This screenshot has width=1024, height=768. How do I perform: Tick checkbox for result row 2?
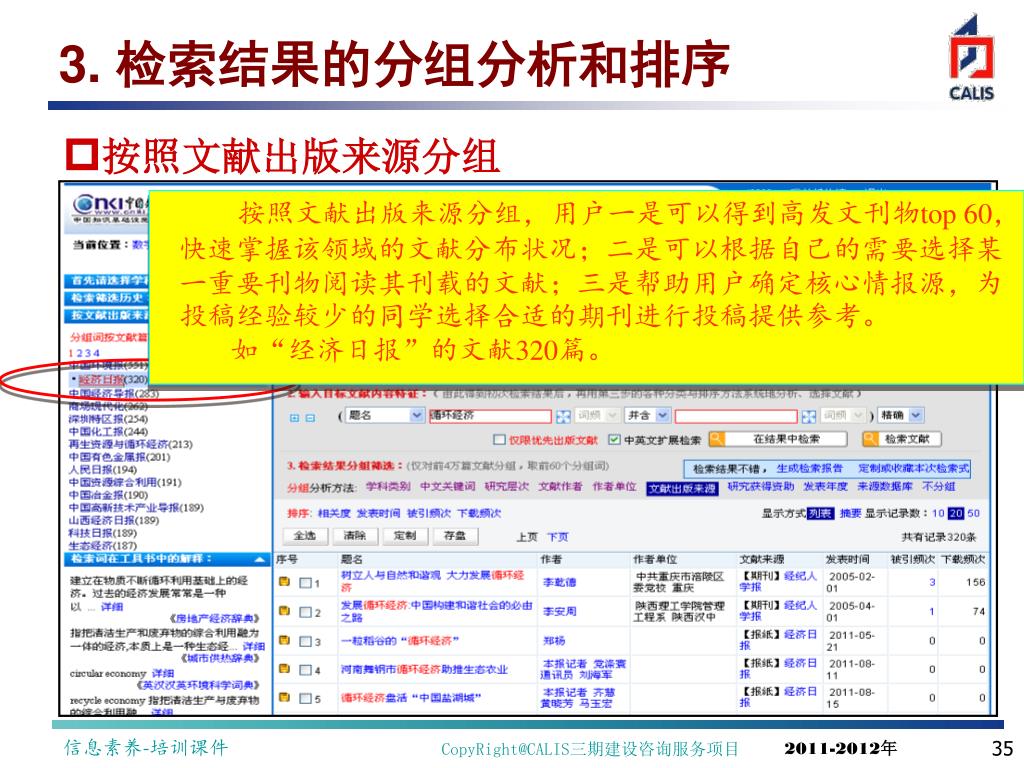coord(305,612)
